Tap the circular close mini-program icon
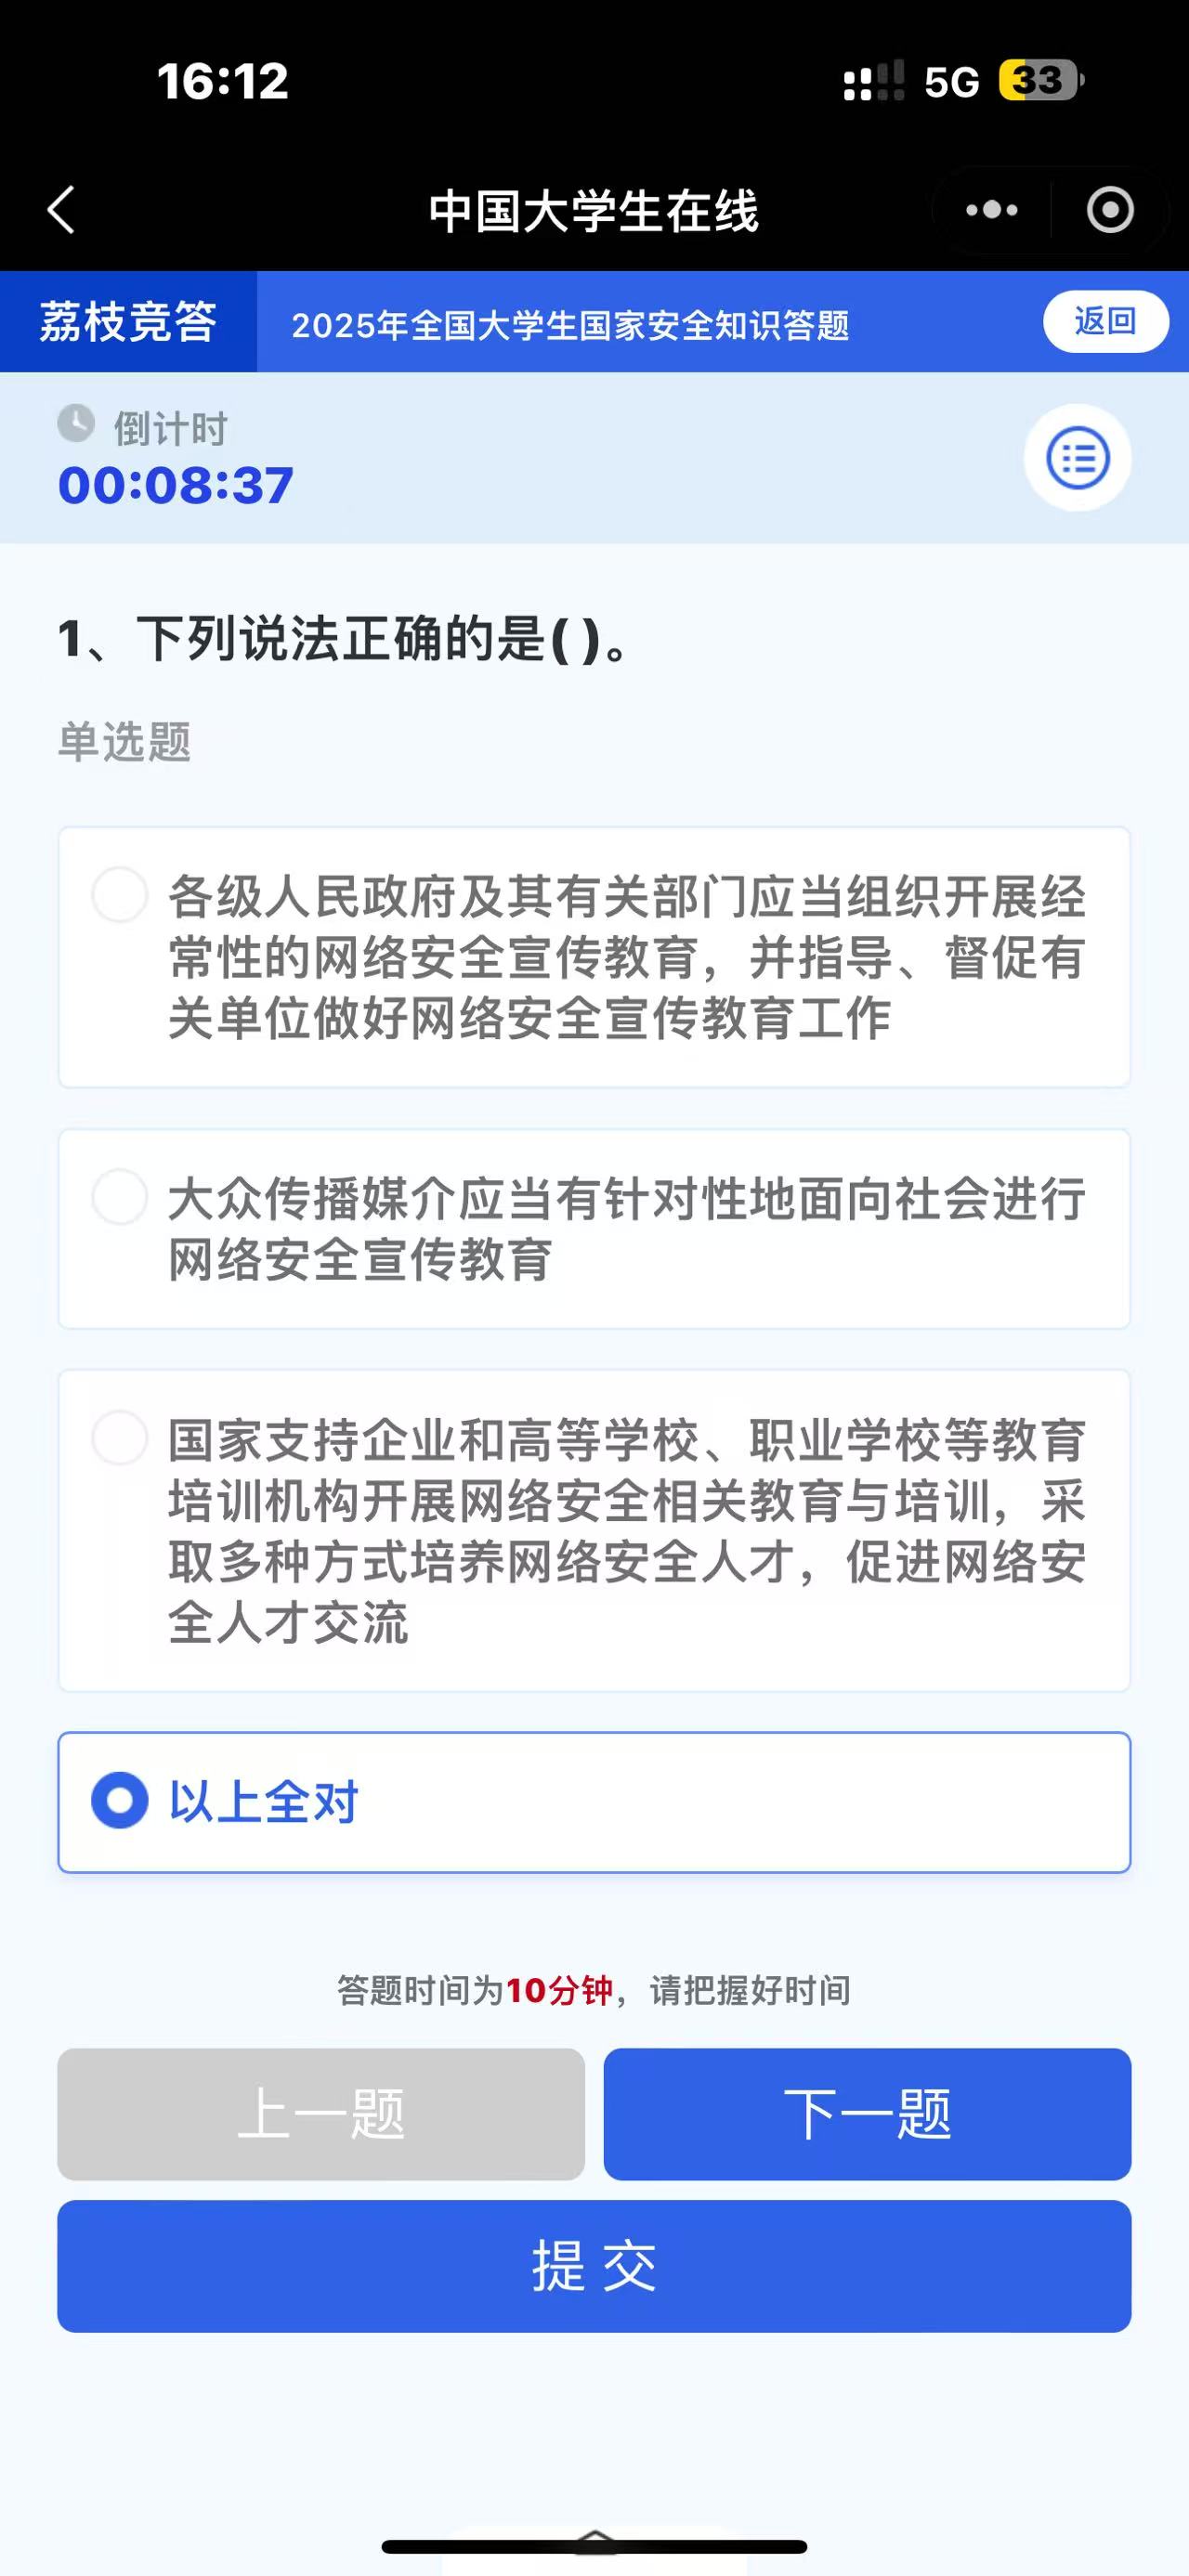 pos(1110,210)
